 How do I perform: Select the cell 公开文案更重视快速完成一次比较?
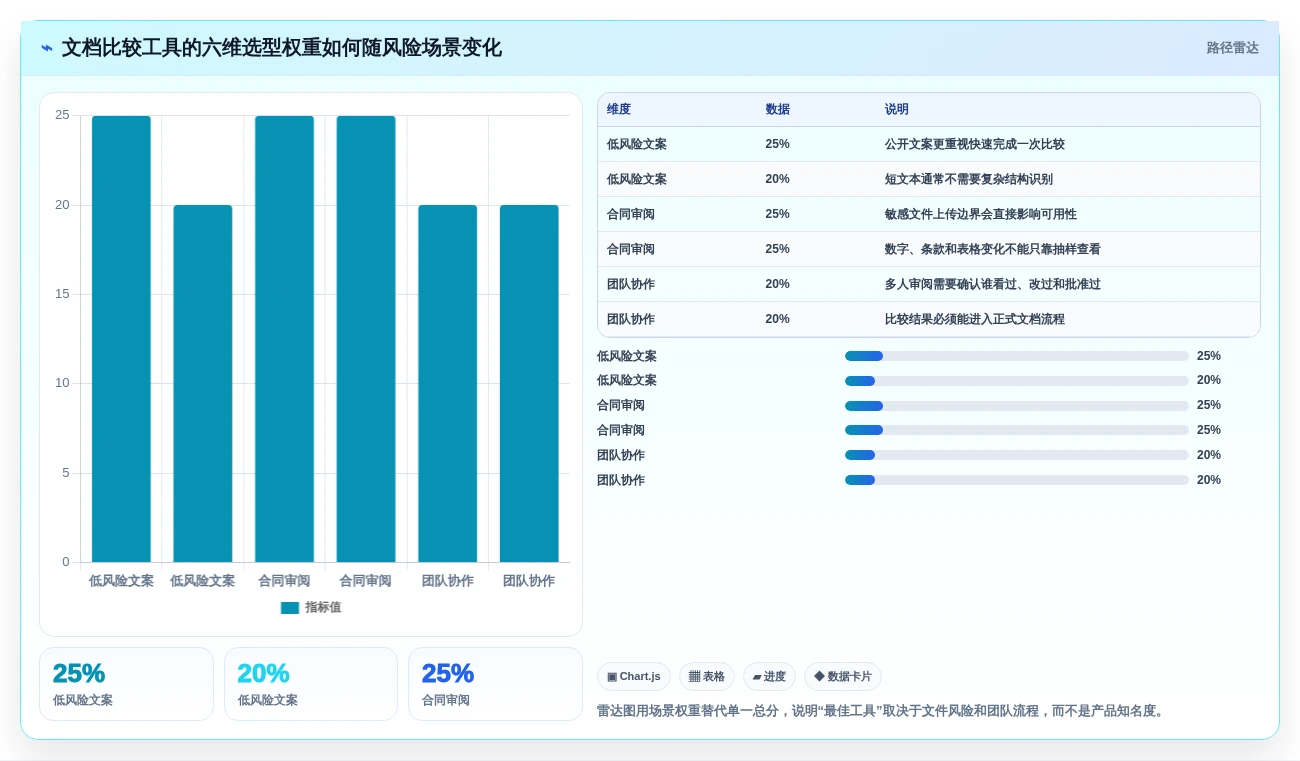[975, 145]
